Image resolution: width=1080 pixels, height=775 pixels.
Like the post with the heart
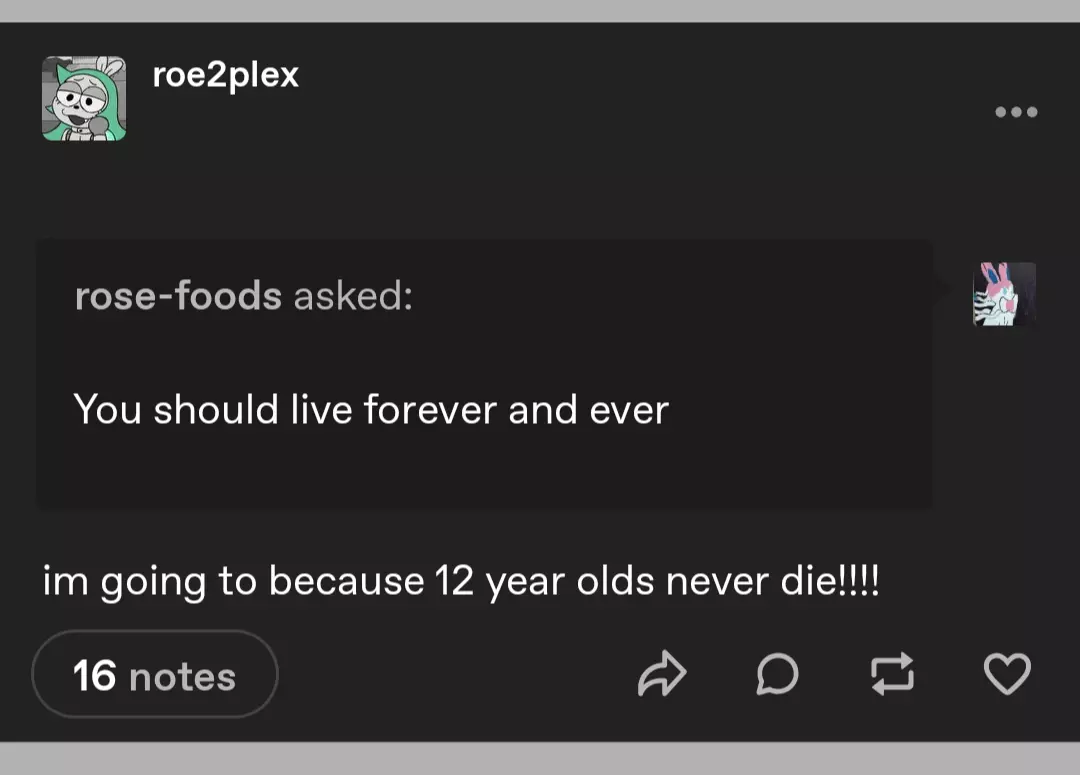[x=1007, y=675]
